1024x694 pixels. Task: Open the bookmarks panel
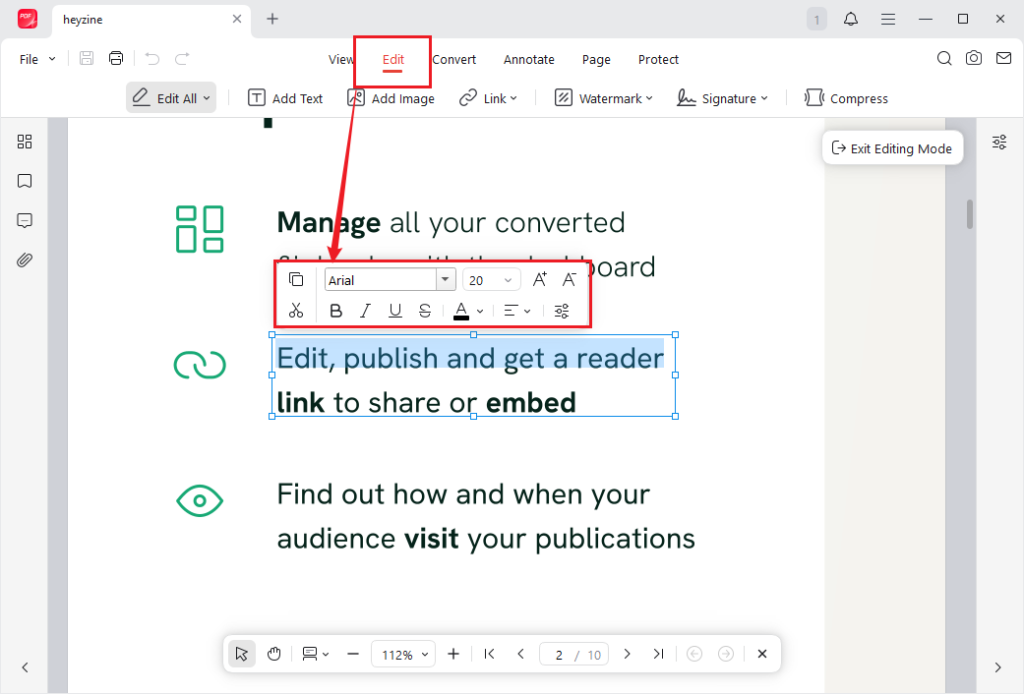click(25, 181)
